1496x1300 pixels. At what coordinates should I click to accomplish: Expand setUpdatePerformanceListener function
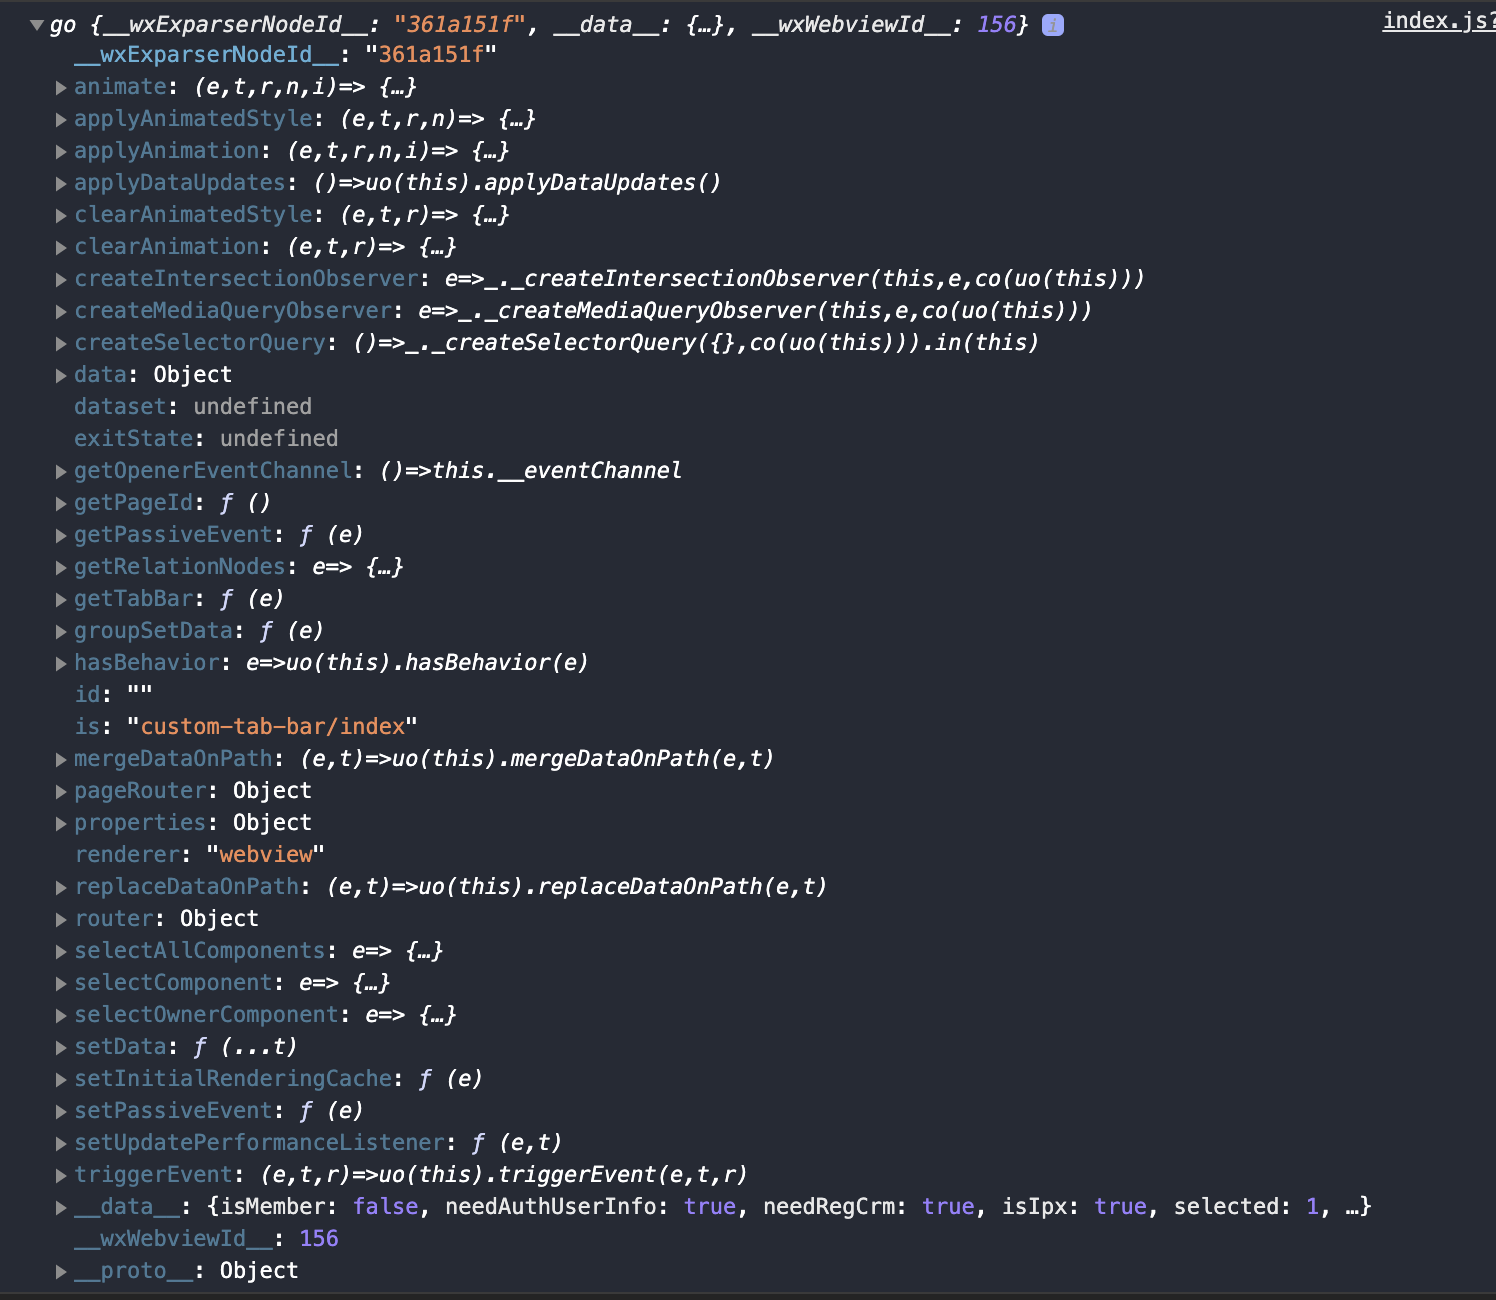point(61,1144)
